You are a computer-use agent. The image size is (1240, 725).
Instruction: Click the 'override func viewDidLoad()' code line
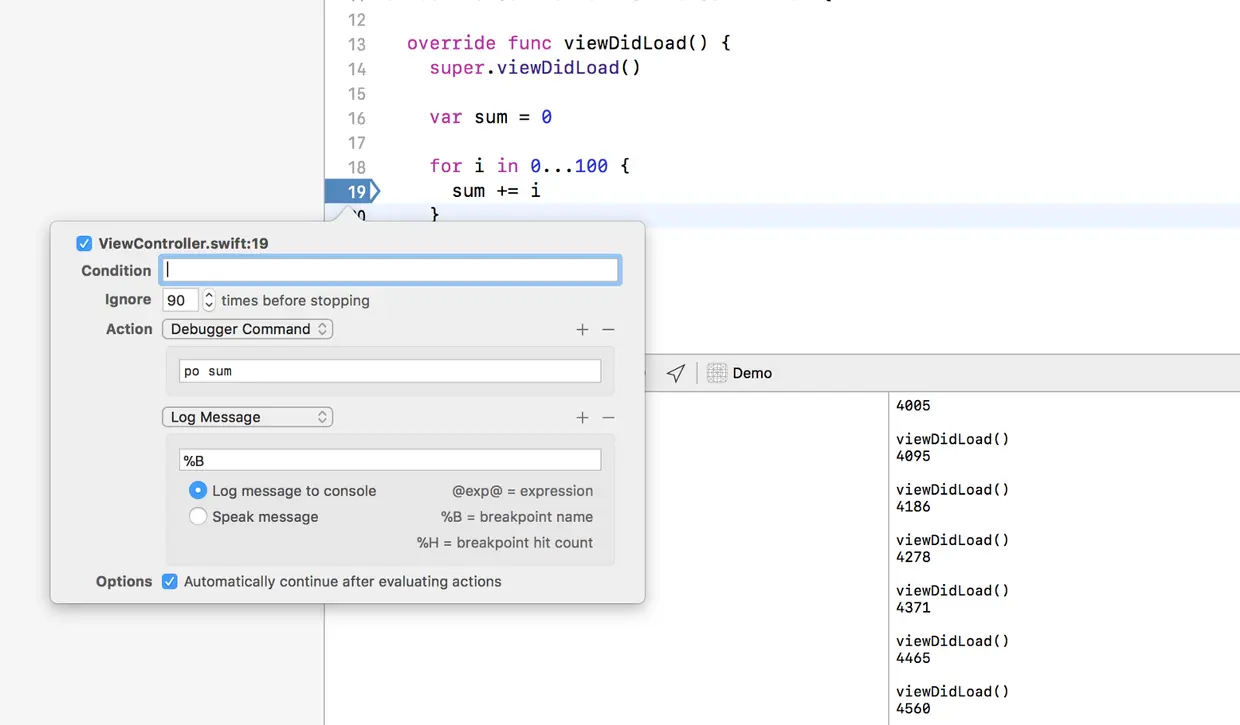point(569,43)
